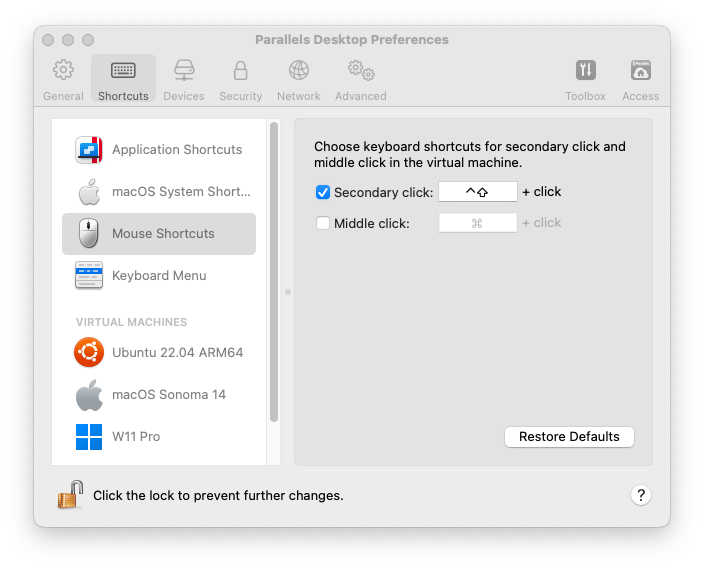Open the Toolbox icon
This screenshot has height=569, width=704.
tap(585, 71)
